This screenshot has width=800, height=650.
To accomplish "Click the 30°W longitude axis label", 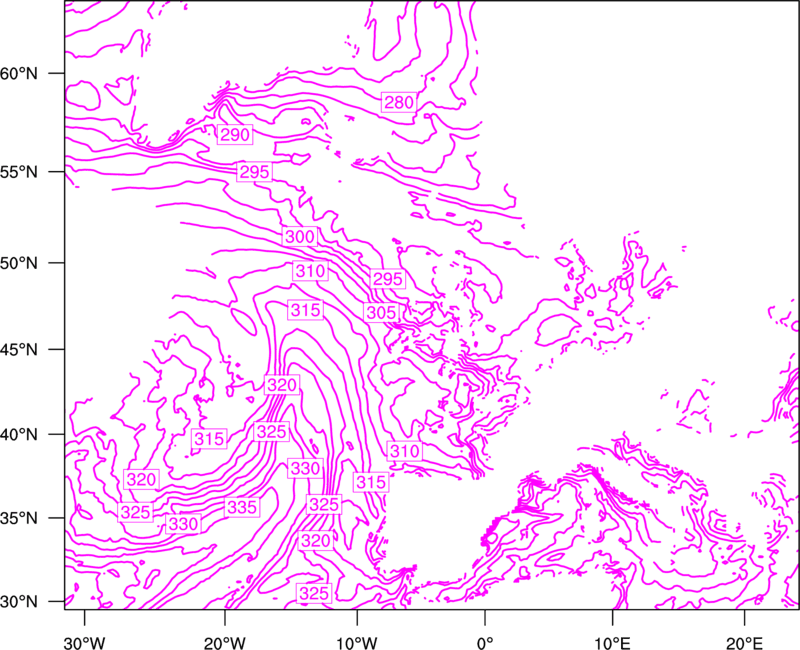I will point(85,643).
